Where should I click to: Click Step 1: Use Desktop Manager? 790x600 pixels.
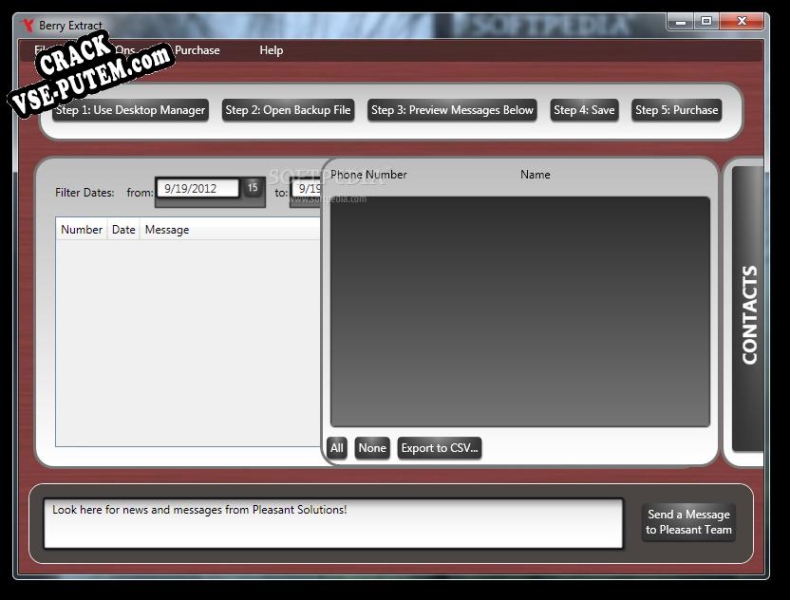click(130, 110)
